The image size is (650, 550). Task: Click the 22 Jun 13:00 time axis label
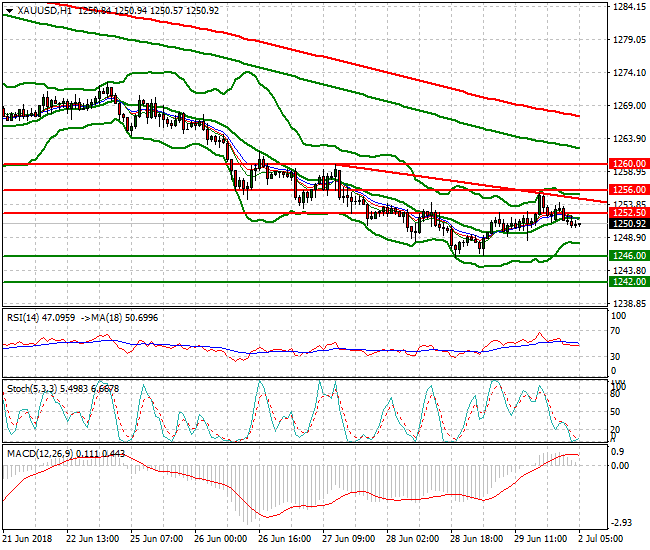click(92, 539)
